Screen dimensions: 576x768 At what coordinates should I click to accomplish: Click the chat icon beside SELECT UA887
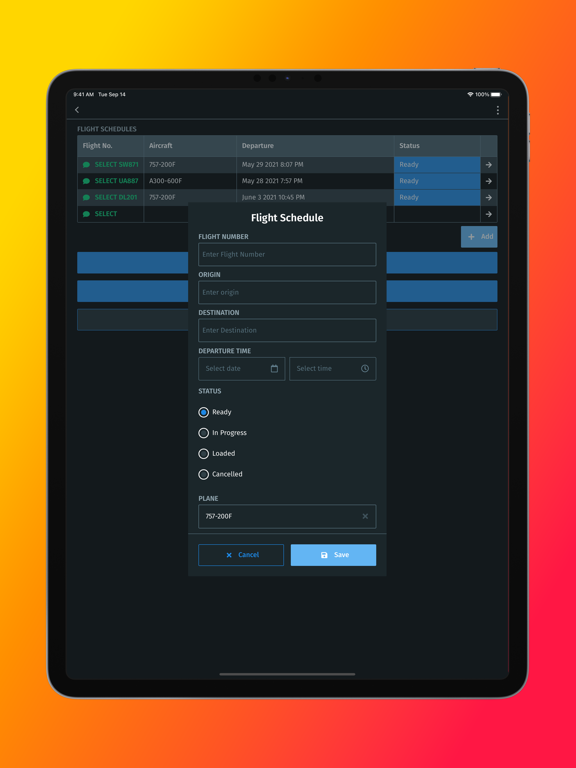86,181
